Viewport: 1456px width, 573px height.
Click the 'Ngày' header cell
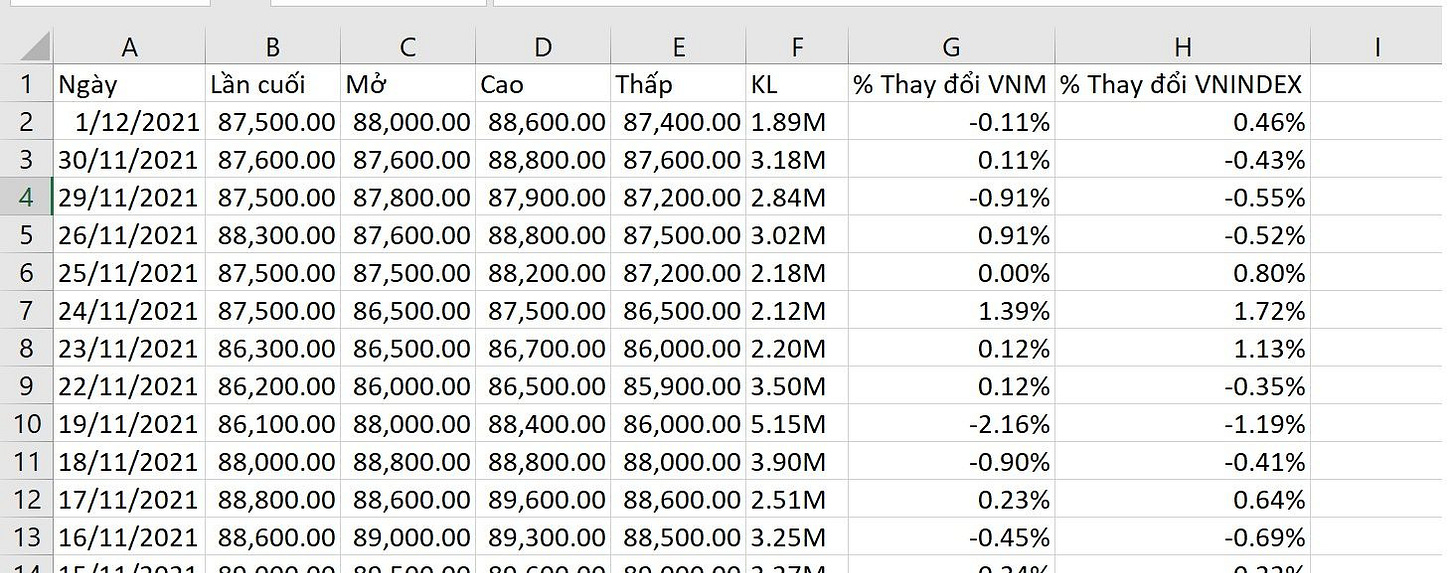129,84
